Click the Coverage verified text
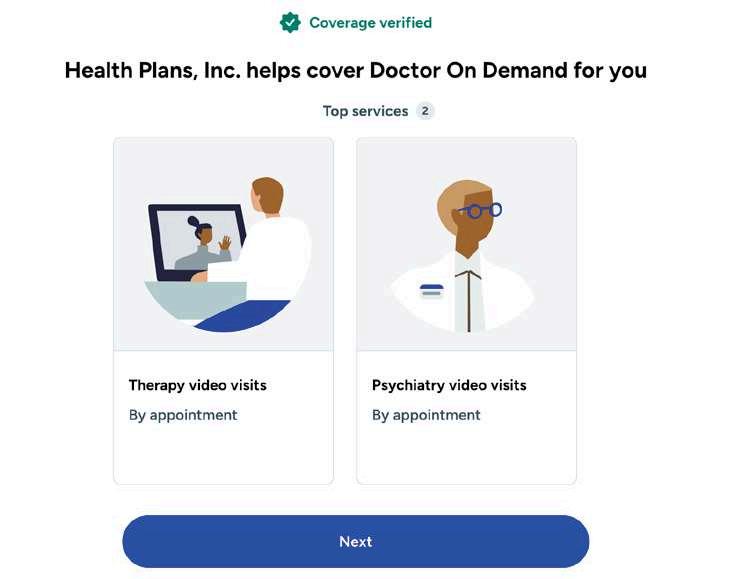743x579 pixels. [x=371, y=23]
